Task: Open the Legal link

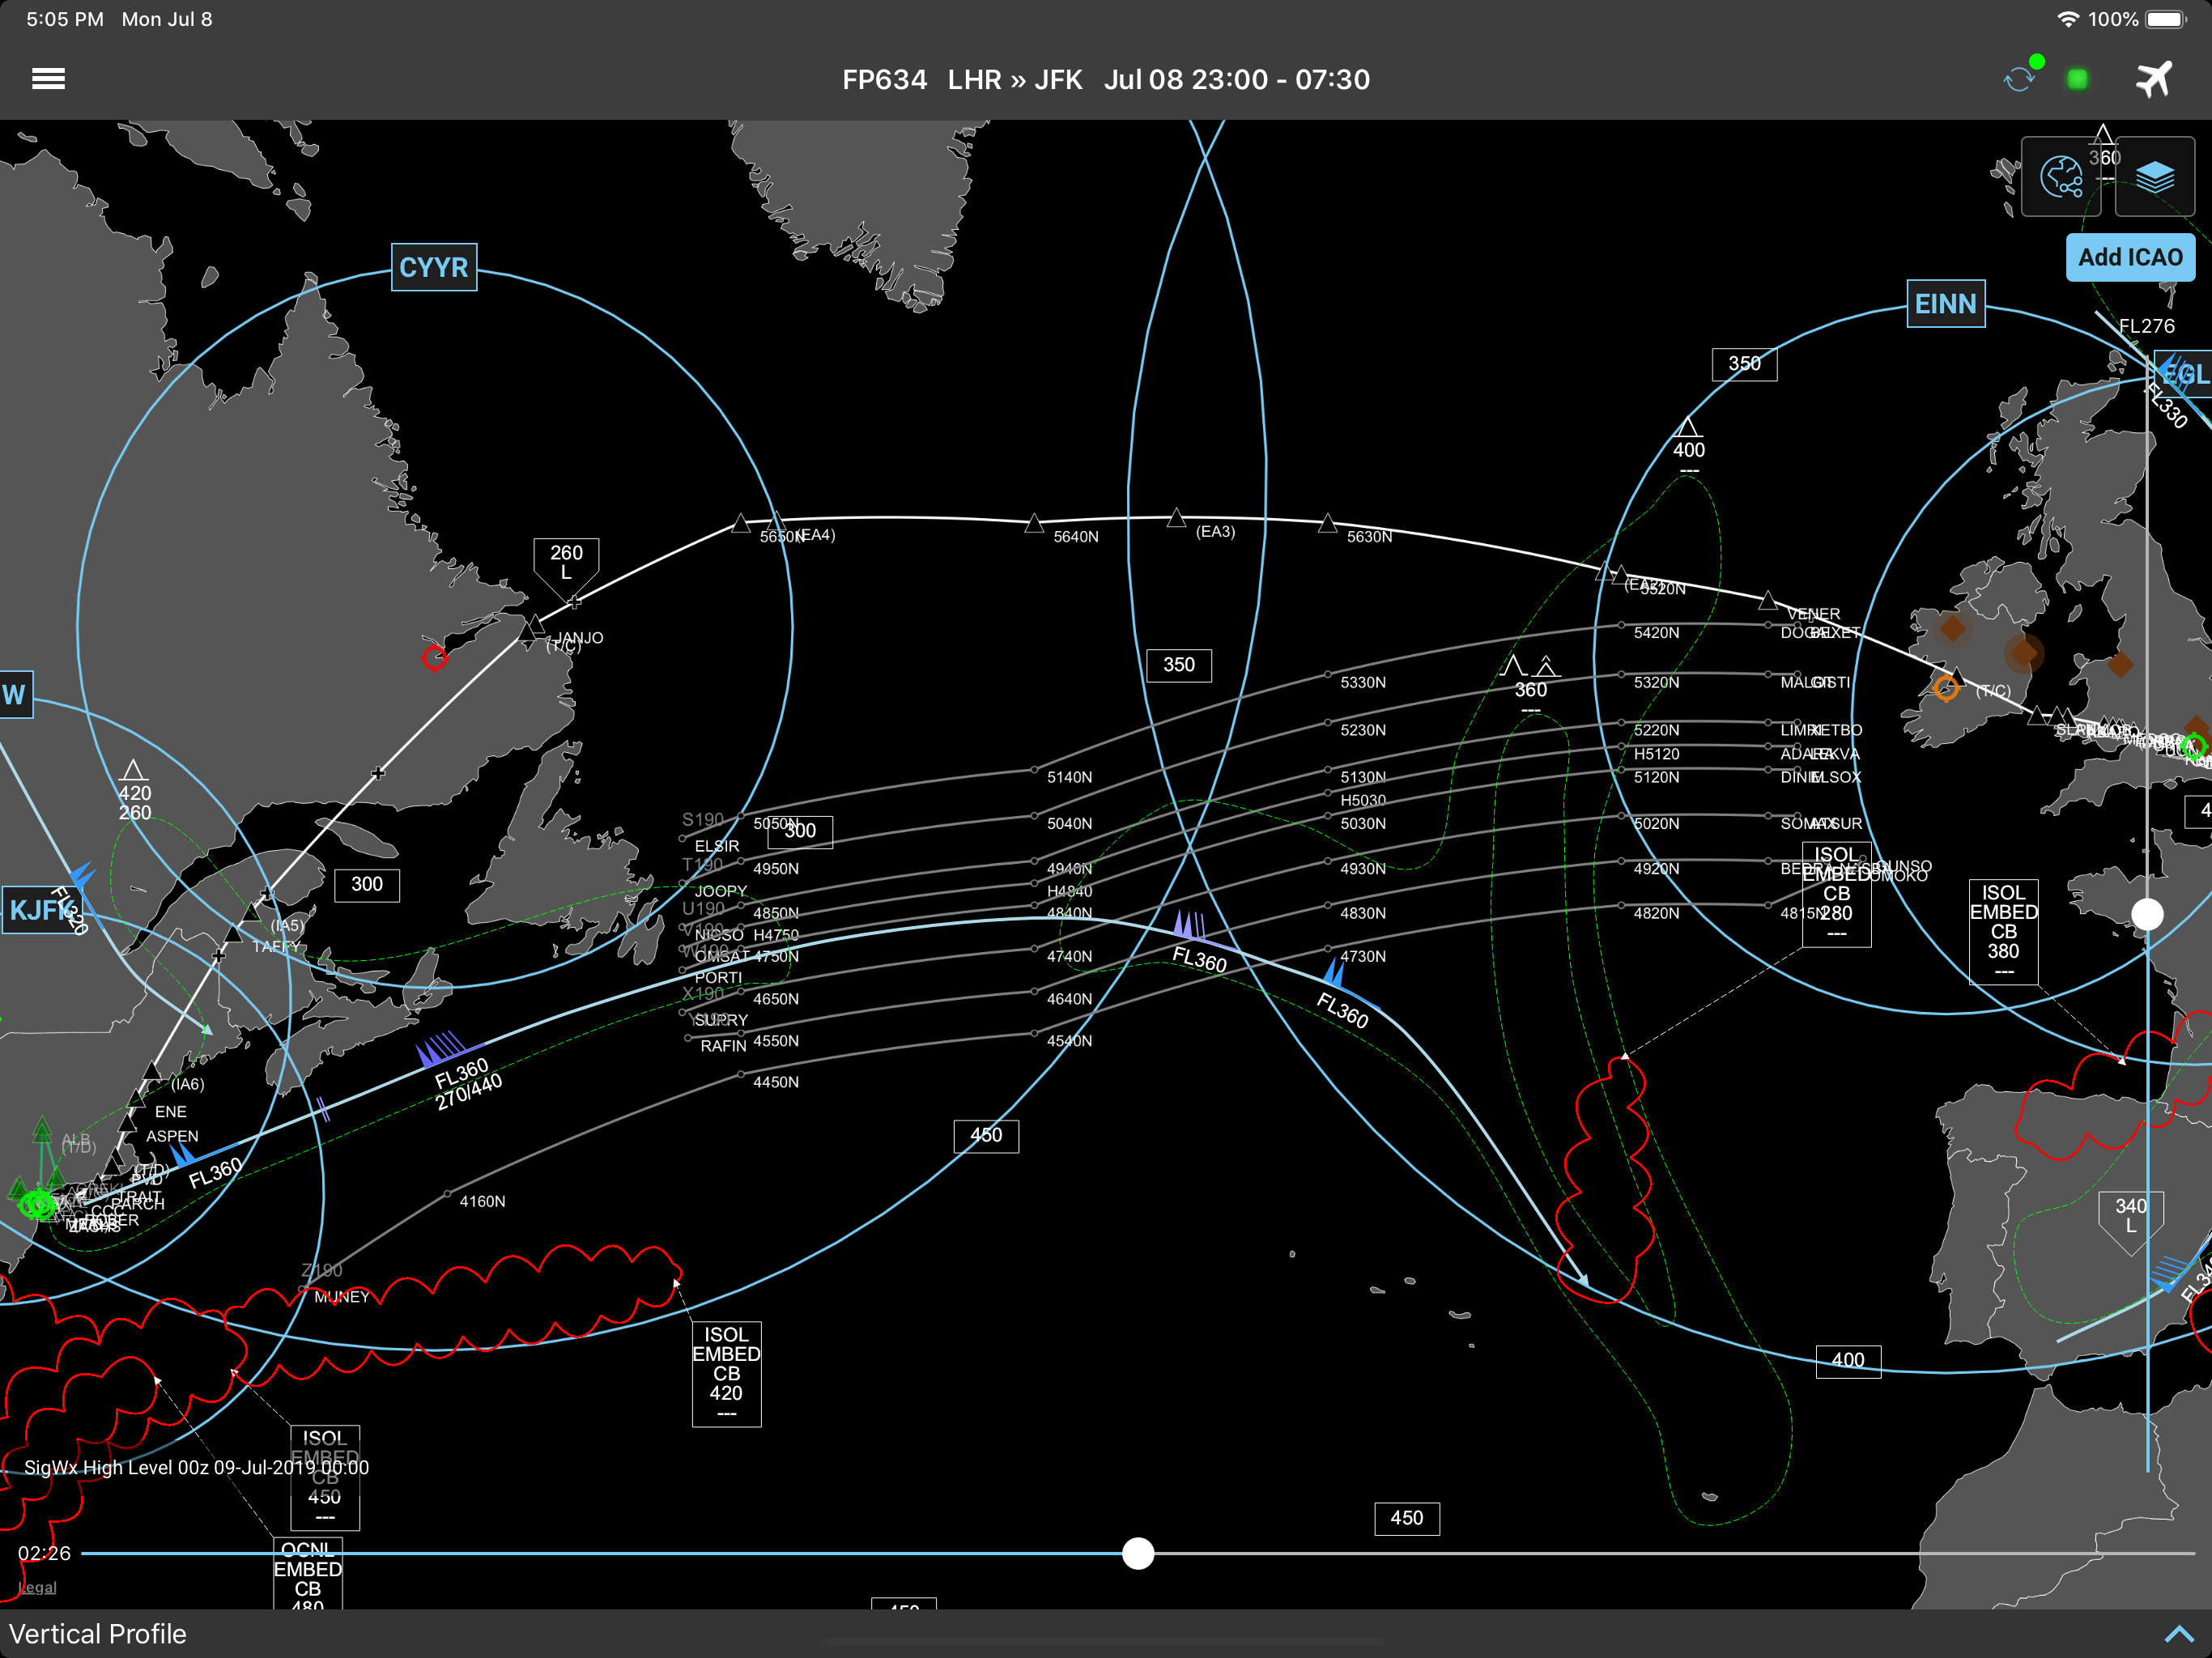Action: coord(37,1587)
